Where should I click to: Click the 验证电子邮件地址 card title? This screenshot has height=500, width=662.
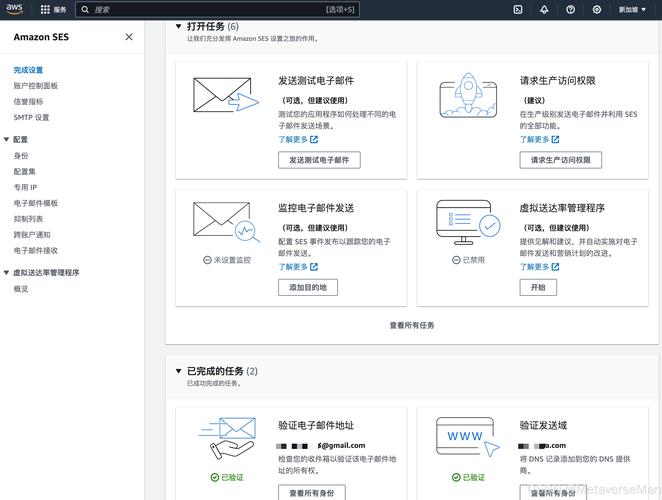tap(316, 425)
